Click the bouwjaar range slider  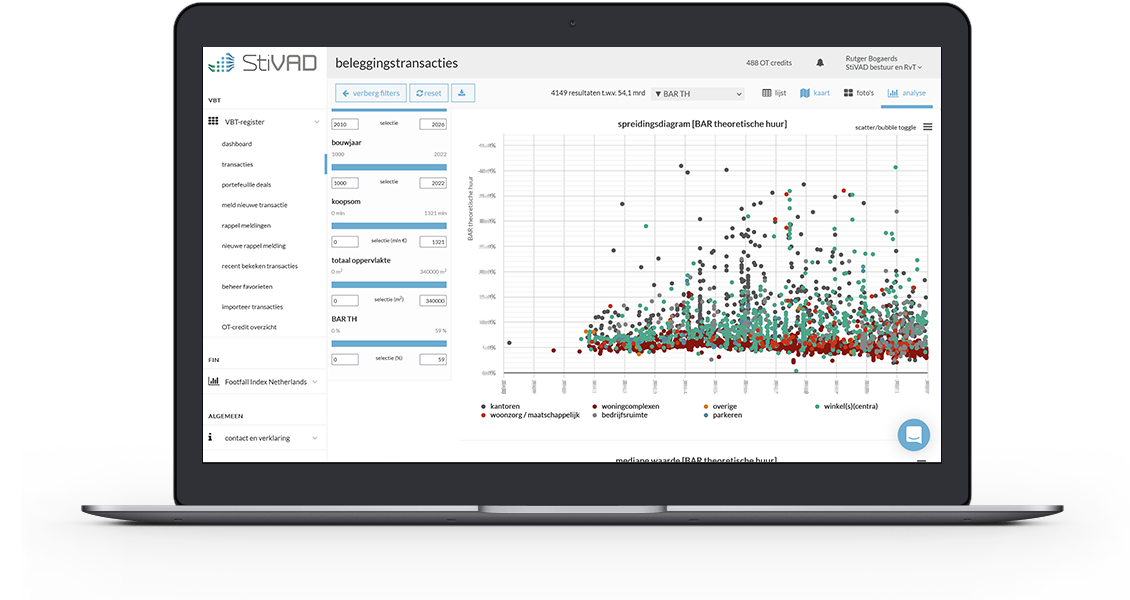pyautogui.click(x=389, y=166)
